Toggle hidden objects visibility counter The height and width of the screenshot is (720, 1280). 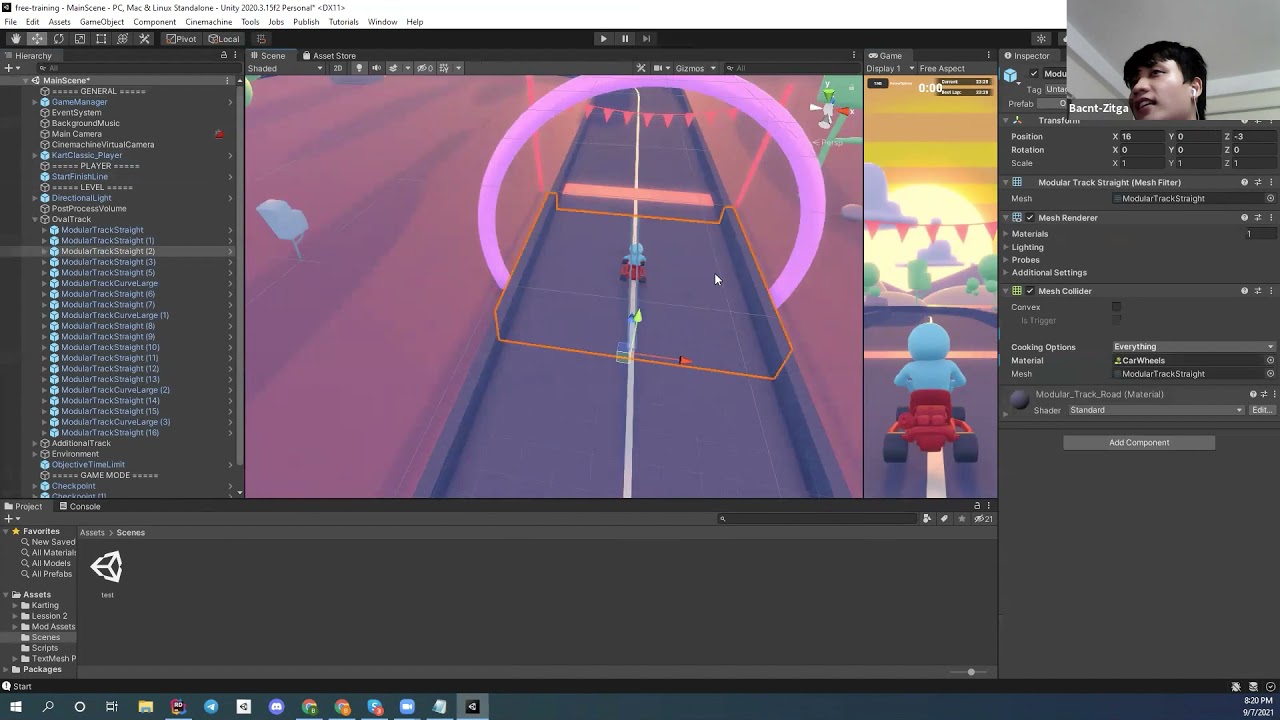(425, 68)
